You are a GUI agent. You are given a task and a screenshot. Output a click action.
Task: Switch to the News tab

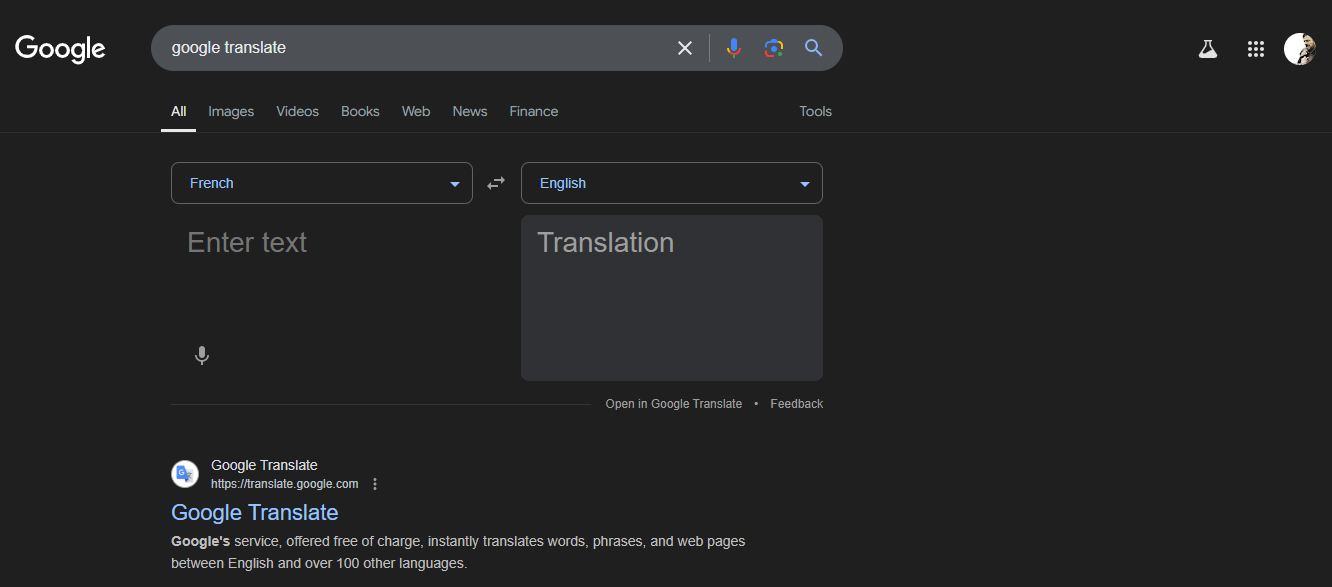[x=470, y=111]
